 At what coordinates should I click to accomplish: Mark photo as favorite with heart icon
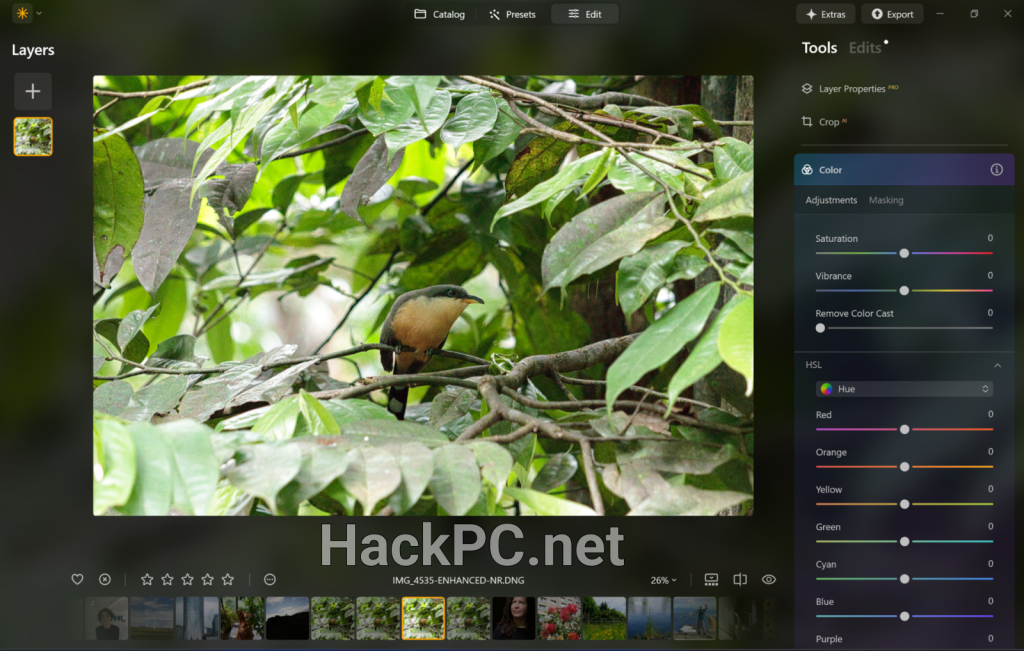point(77,579)
